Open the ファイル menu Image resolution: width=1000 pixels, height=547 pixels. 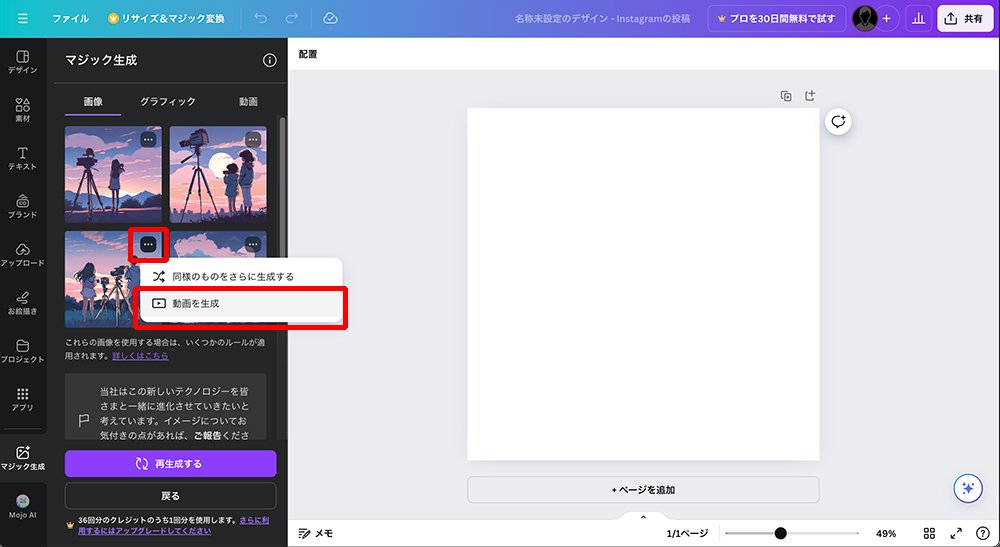[70, 18]
